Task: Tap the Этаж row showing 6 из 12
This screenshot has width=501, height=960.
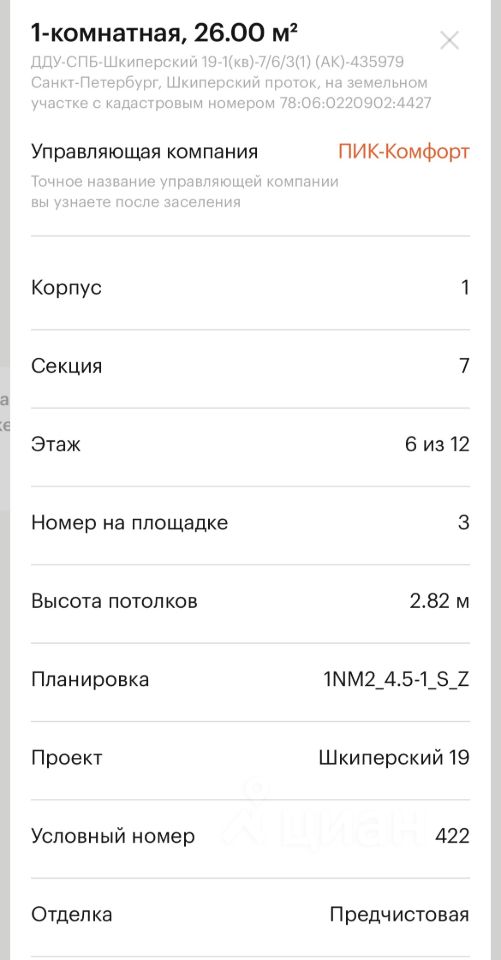Action: click(x=250, y=444)
